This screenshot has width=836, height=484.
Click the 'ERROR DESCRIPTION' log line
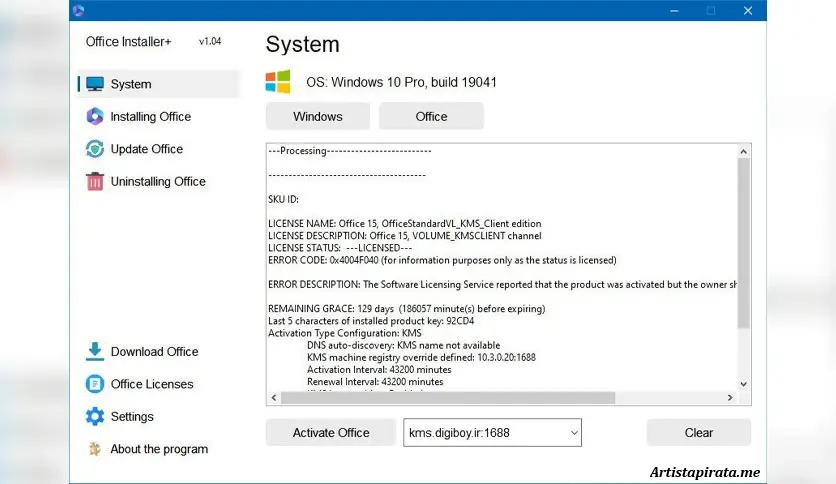(x=502, y=285)
